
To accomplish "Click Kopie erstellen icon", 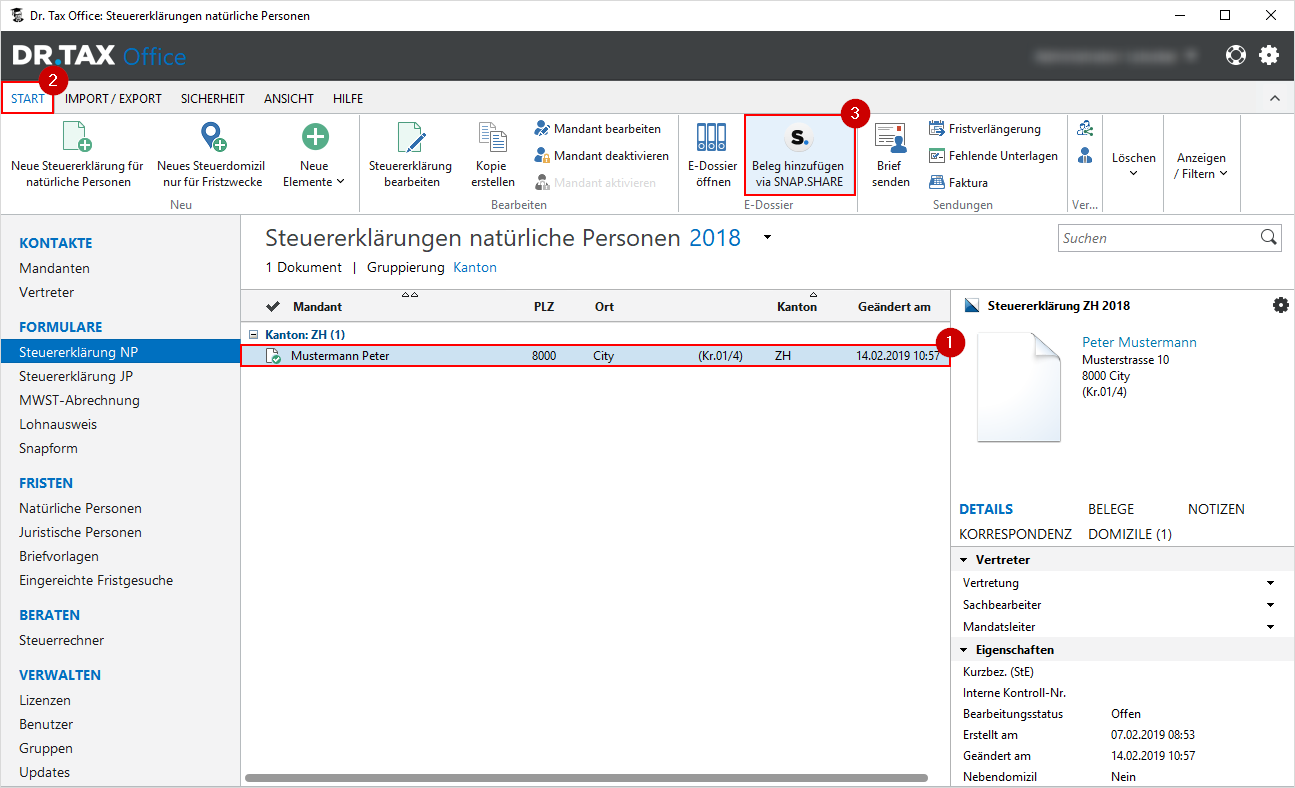I will point(493,137).
